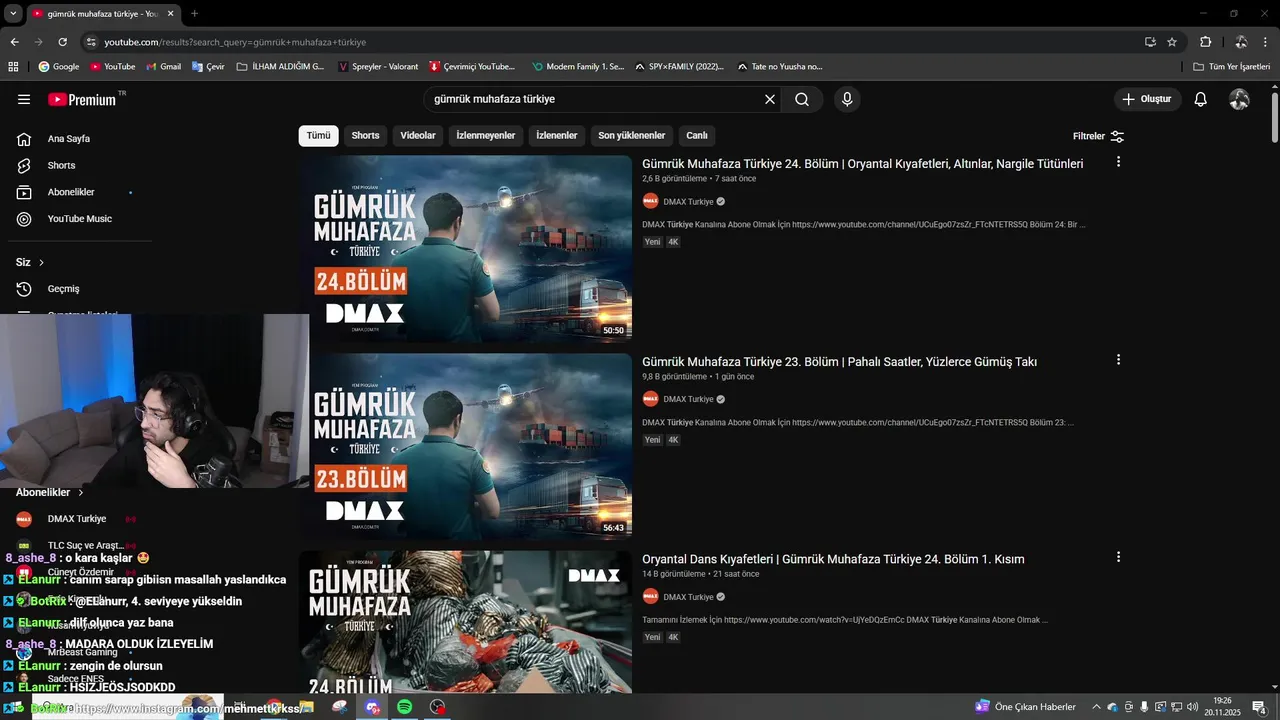The width and height of the screenshot is (1280, 720).
Task: Click DMAX Turkiye avatar under 24. Bölüm video
Action: pos(650,201)
